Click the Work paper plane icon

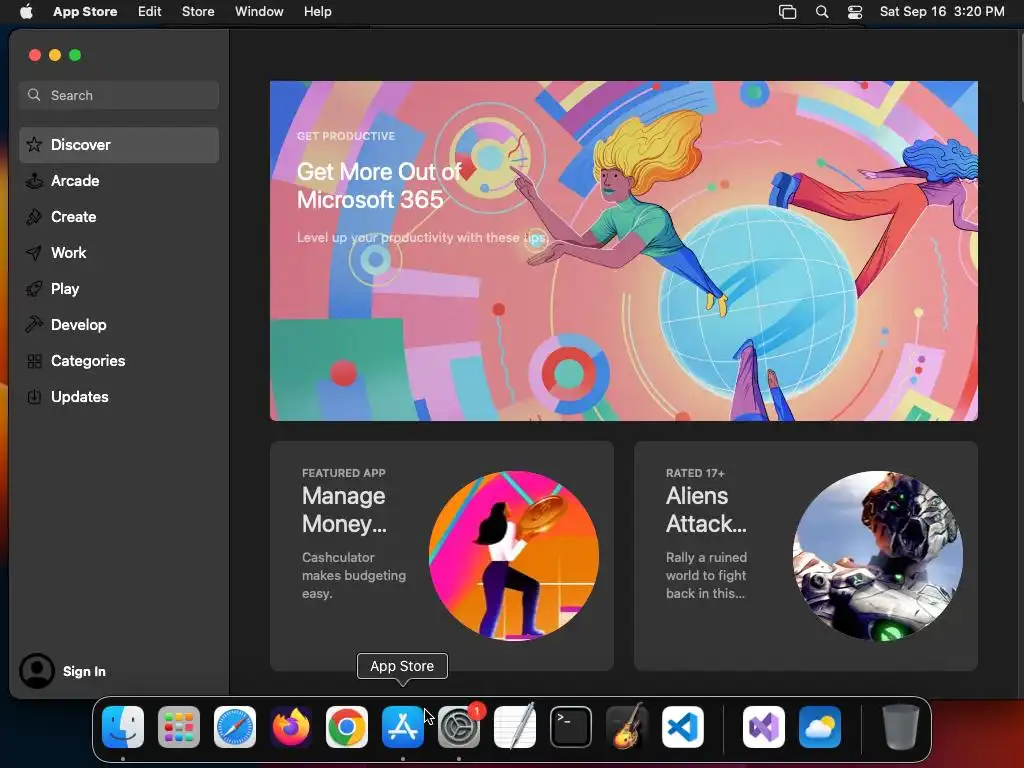click(34, 253)
